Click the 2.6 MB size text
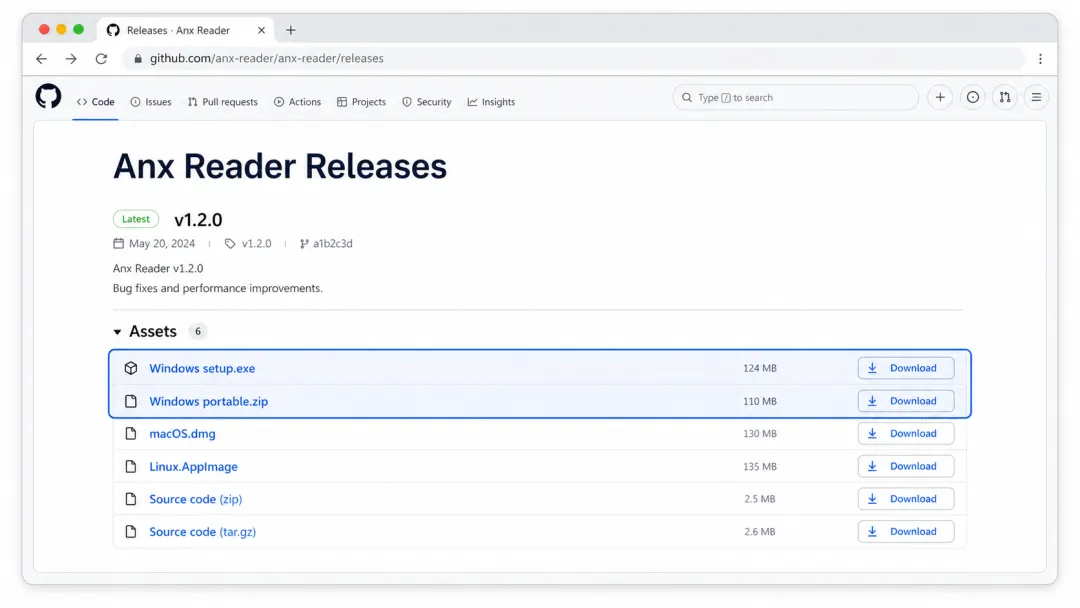This screenshot has width=1080, height=608. [760, 532]
